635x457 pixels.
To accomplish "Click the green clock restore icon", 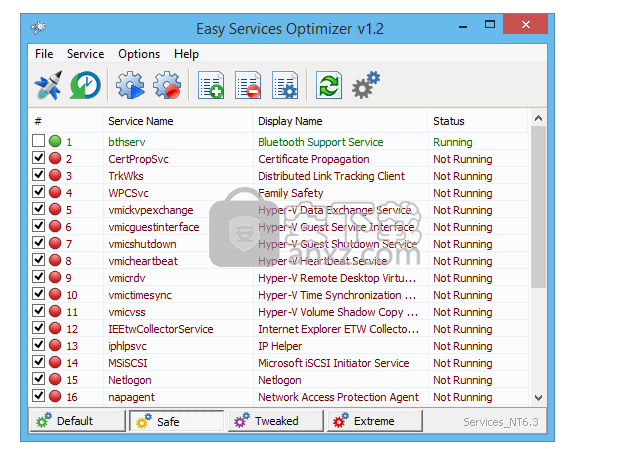I will (84, 86).
